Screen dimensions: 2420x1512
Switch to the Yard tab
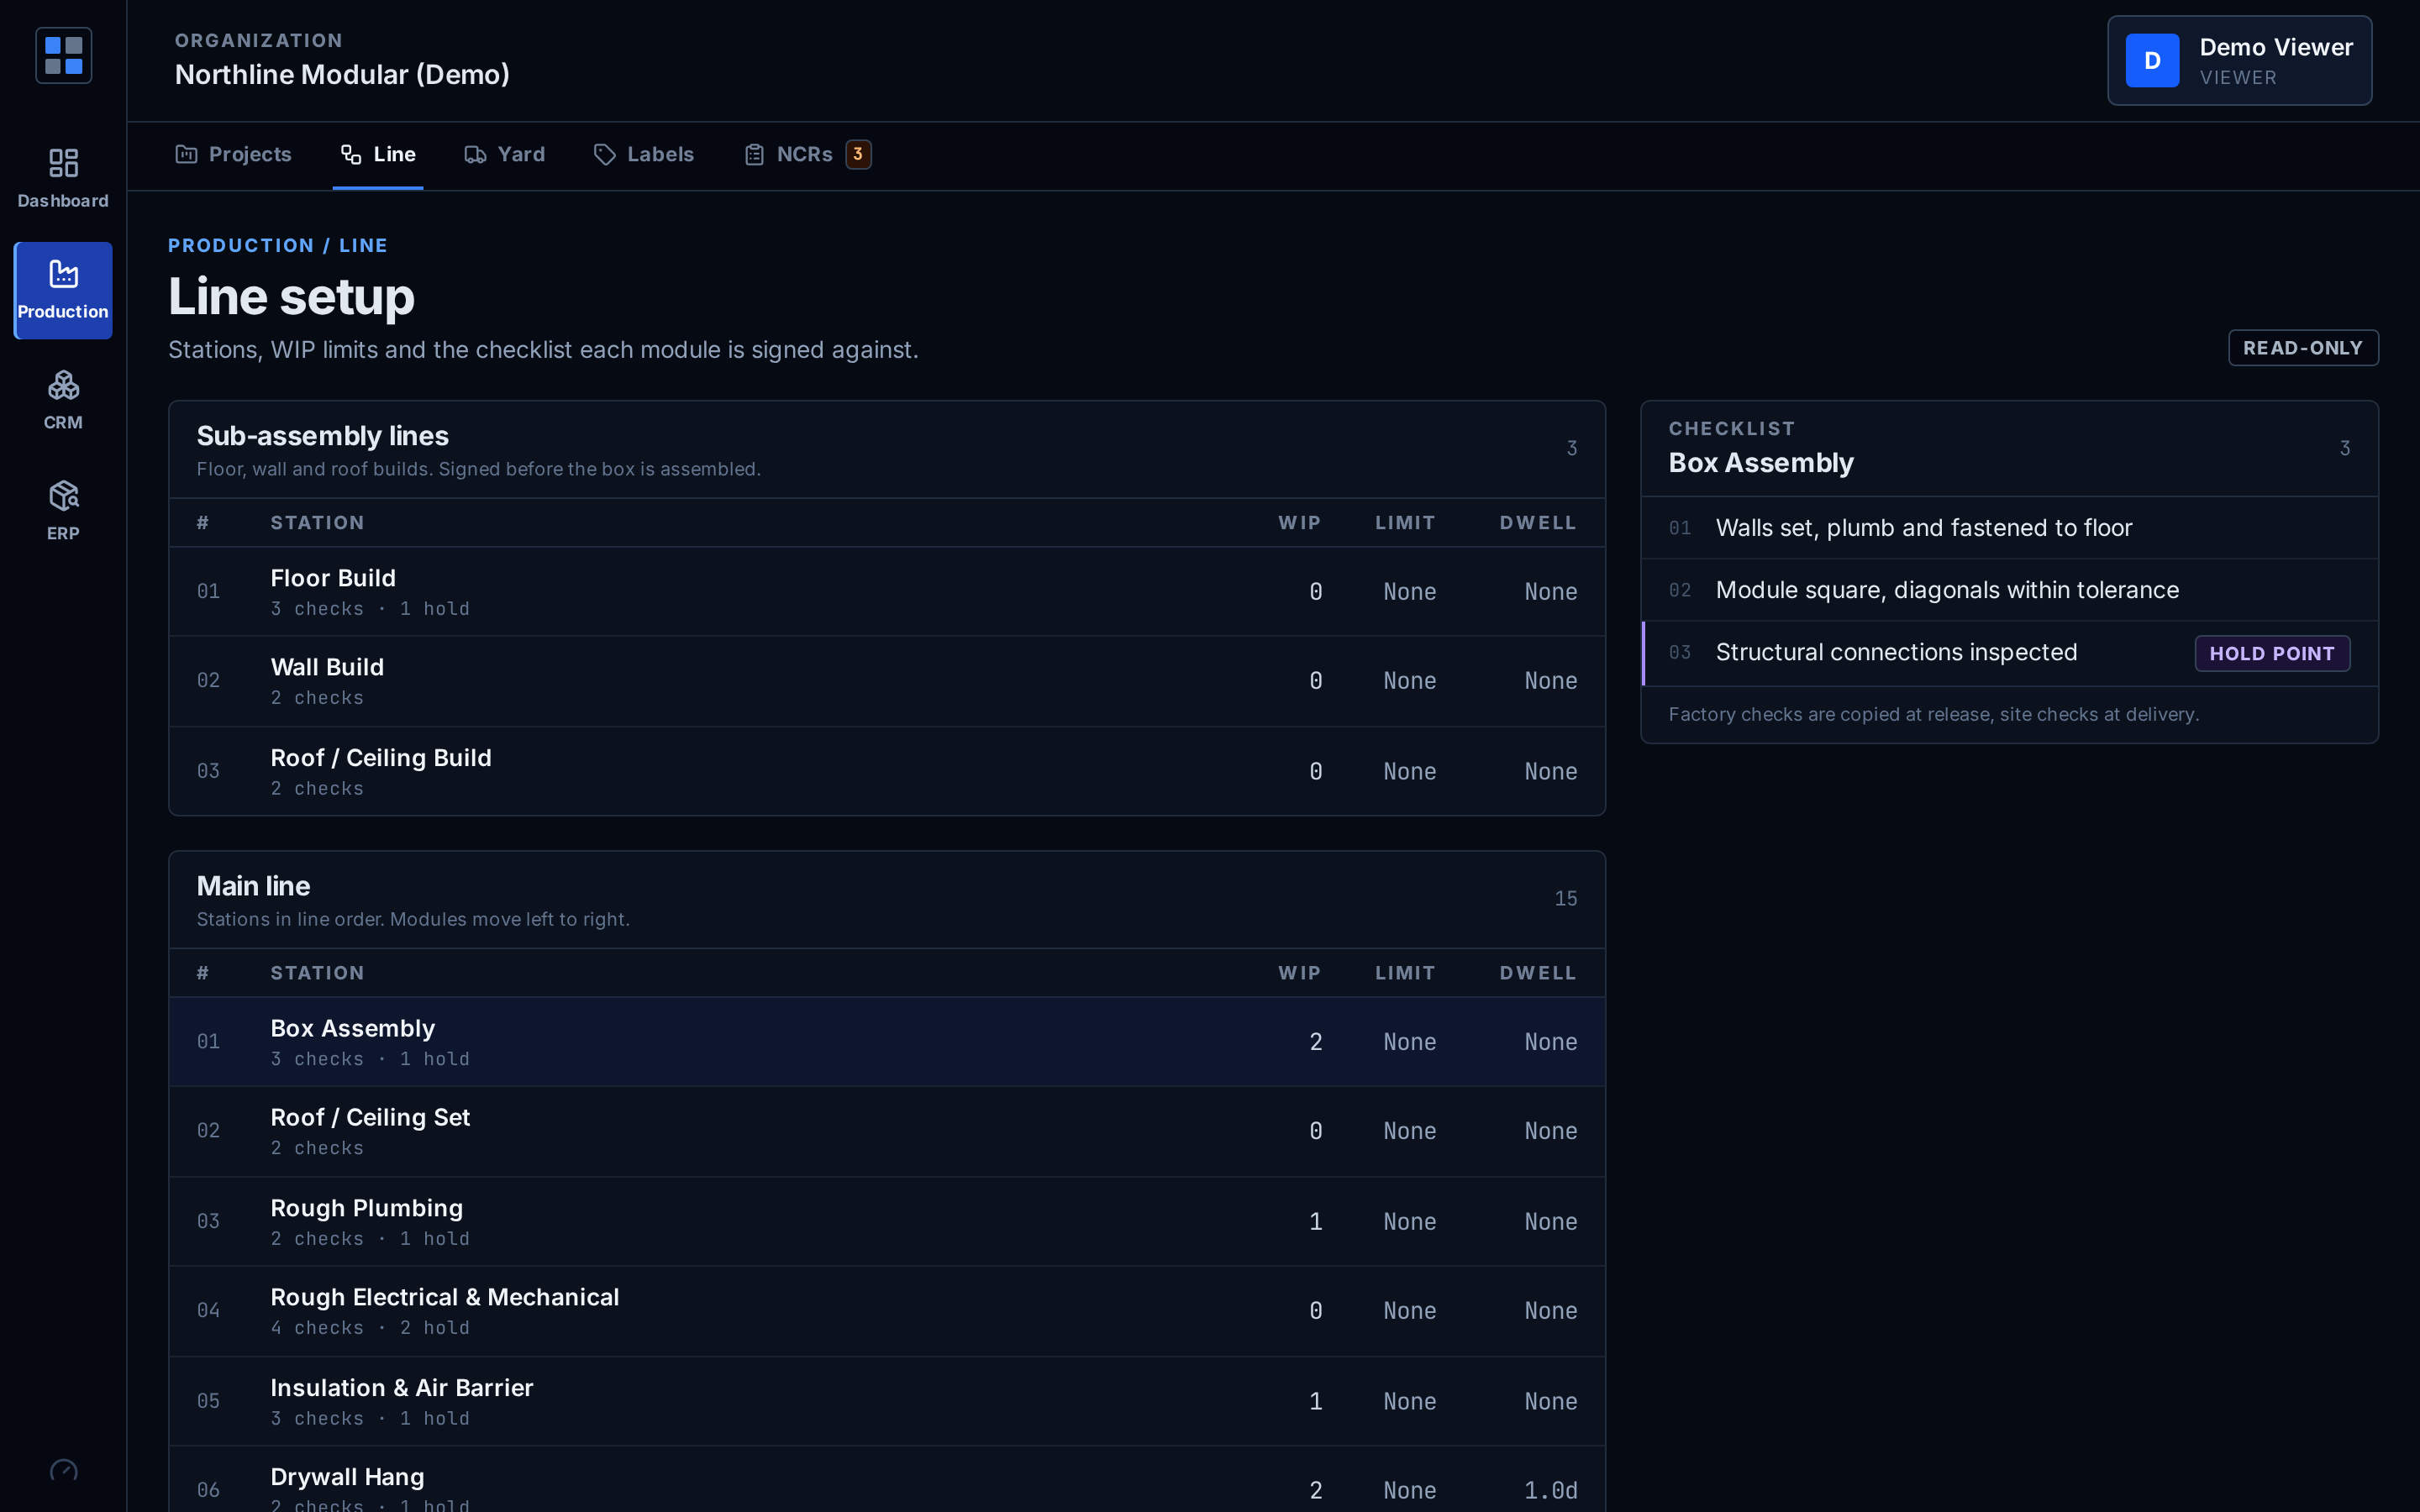click(x=504, y=154)
